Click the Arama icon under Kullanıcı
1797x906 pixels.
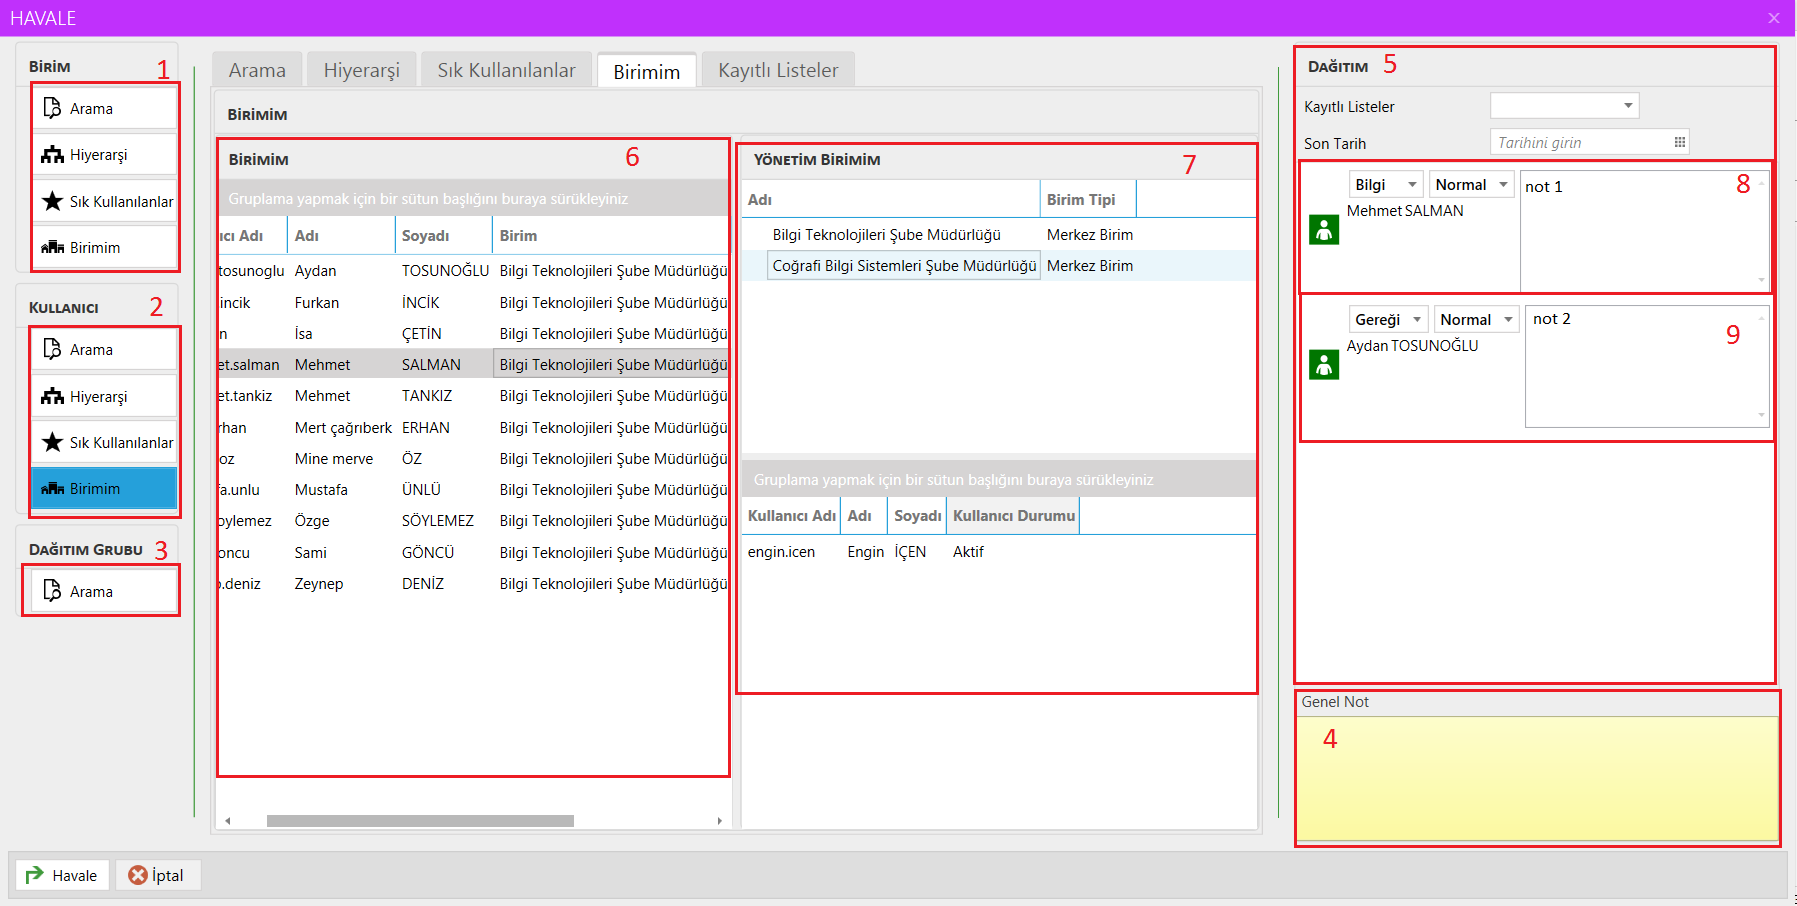click(x=53, y=349)
